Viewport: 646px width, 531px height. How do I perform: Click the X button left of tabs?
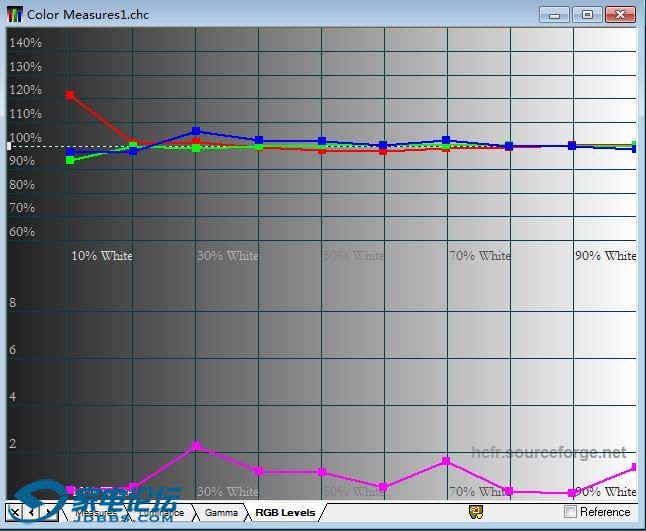[14, 512]
